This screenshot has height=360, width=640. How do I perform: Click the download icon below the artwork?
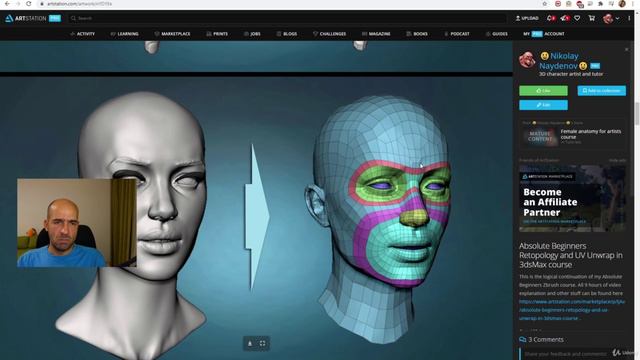click(250, 344)
